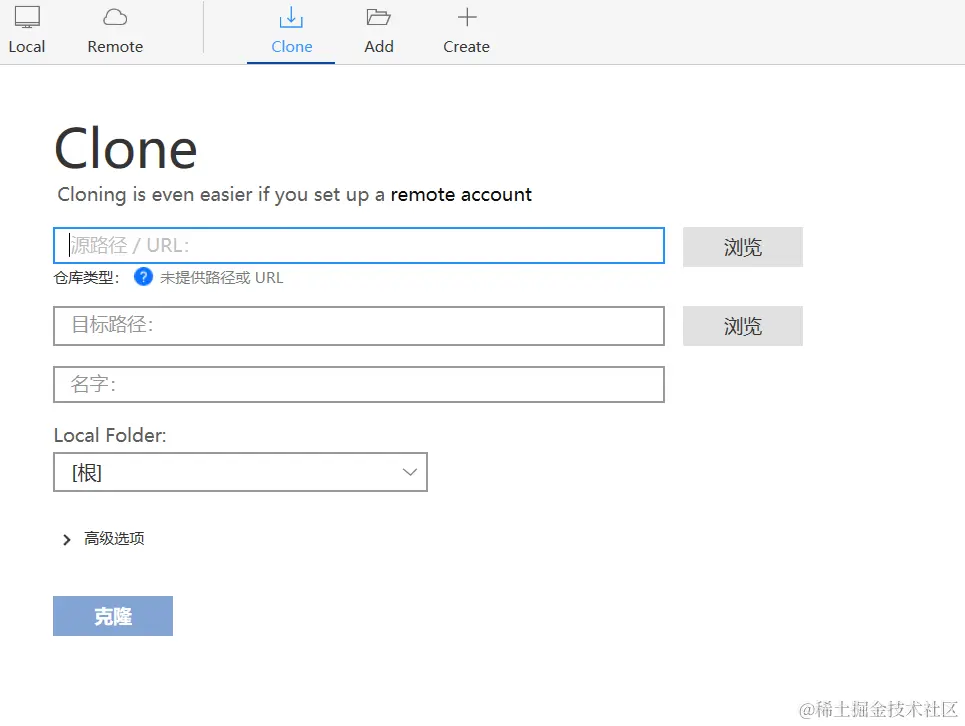The width and height of the screenshot is (965, 726).
Task: Open the Add tab
Action: [378, 31]
